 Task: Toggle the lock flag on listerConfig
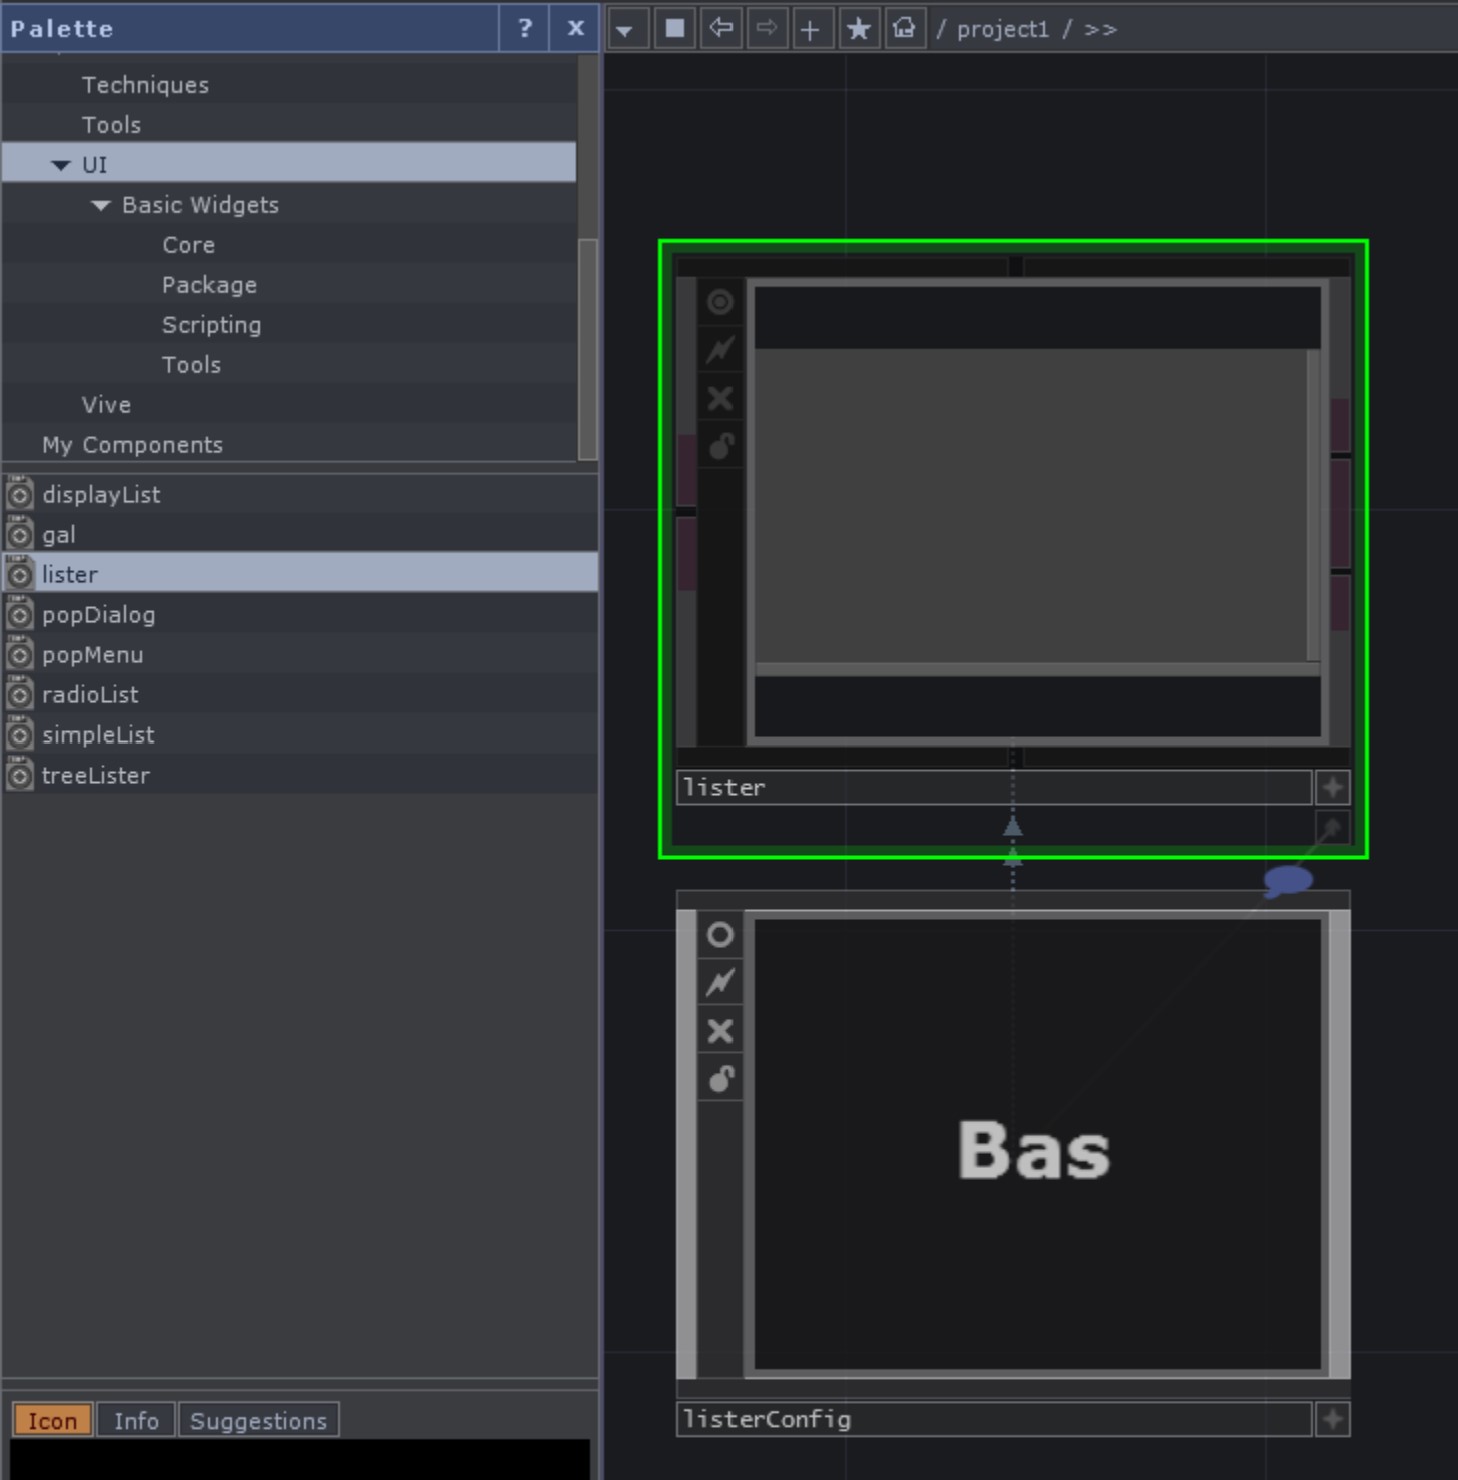720,1079
